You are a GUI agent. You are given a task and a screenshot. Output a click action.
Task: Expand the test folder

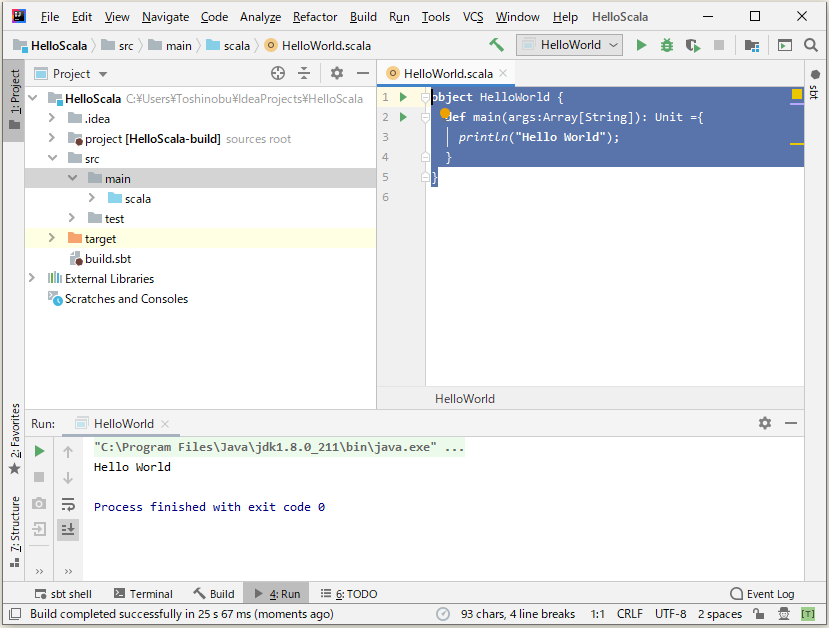[x=72, y=218]
